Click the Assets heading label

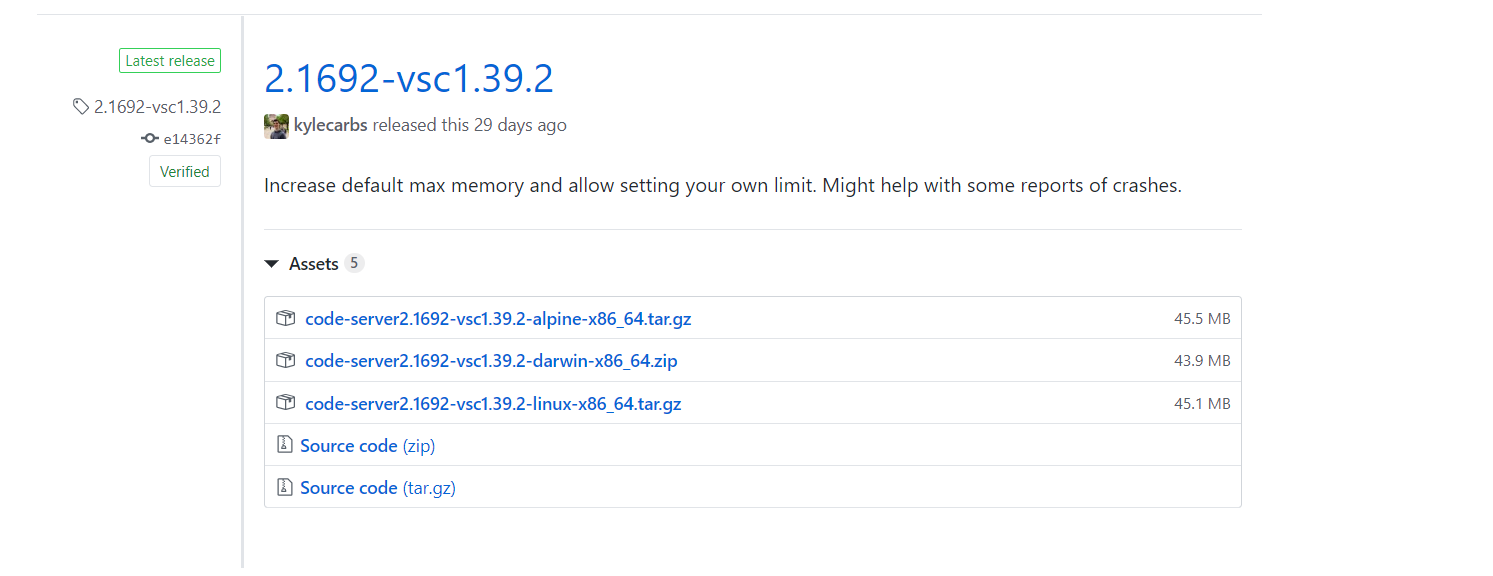(x=313, y=264)
